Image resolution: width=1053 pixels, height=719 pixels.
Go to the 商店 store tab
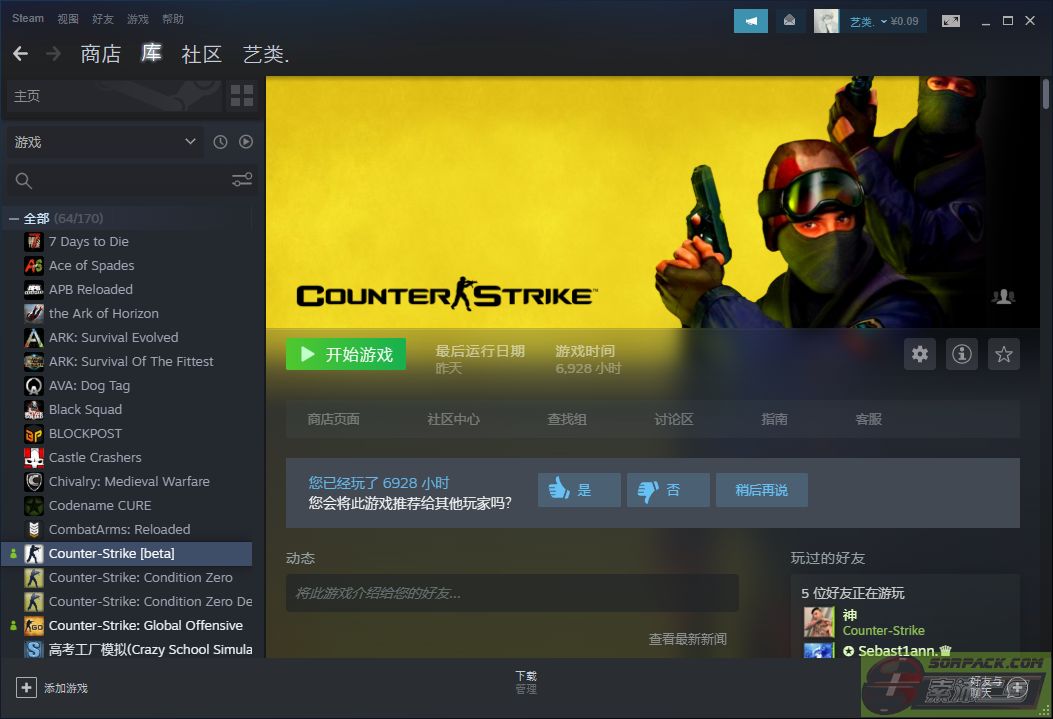click(101, 54)
